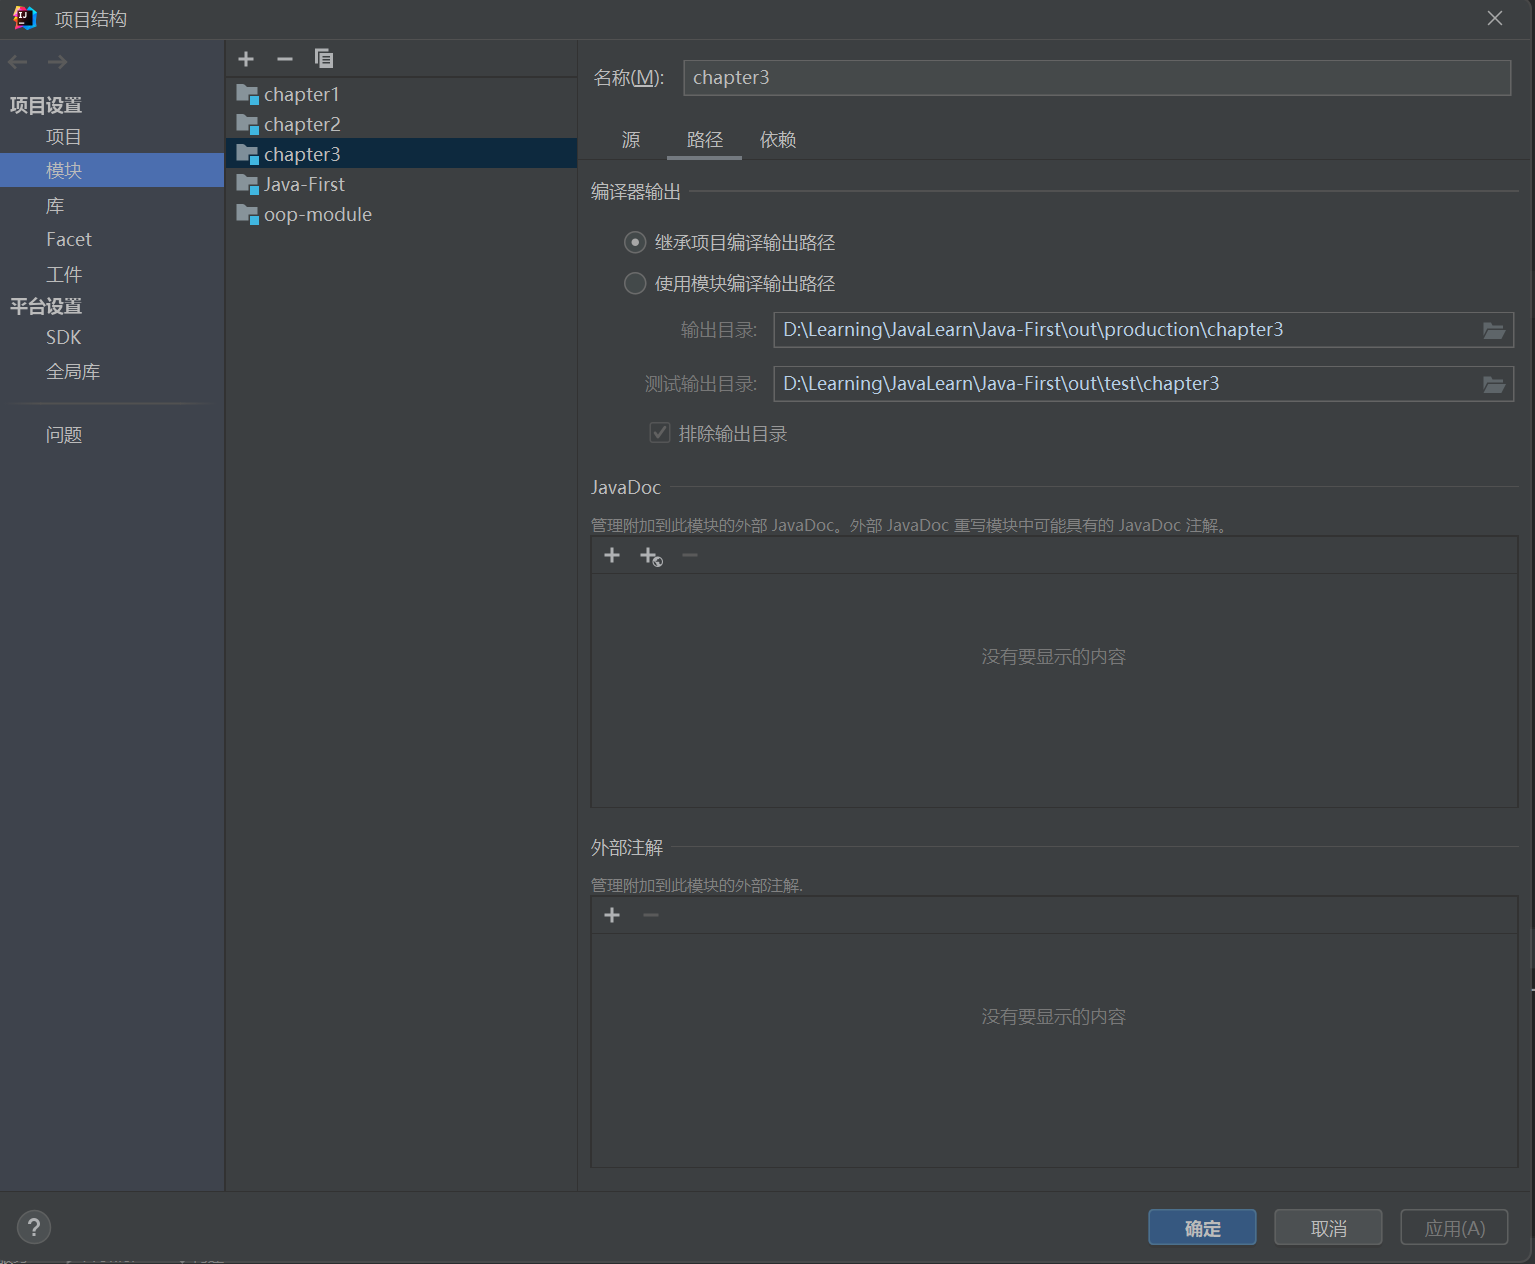Toggle the exclude output directories checkbox

(x=660, y=432)
